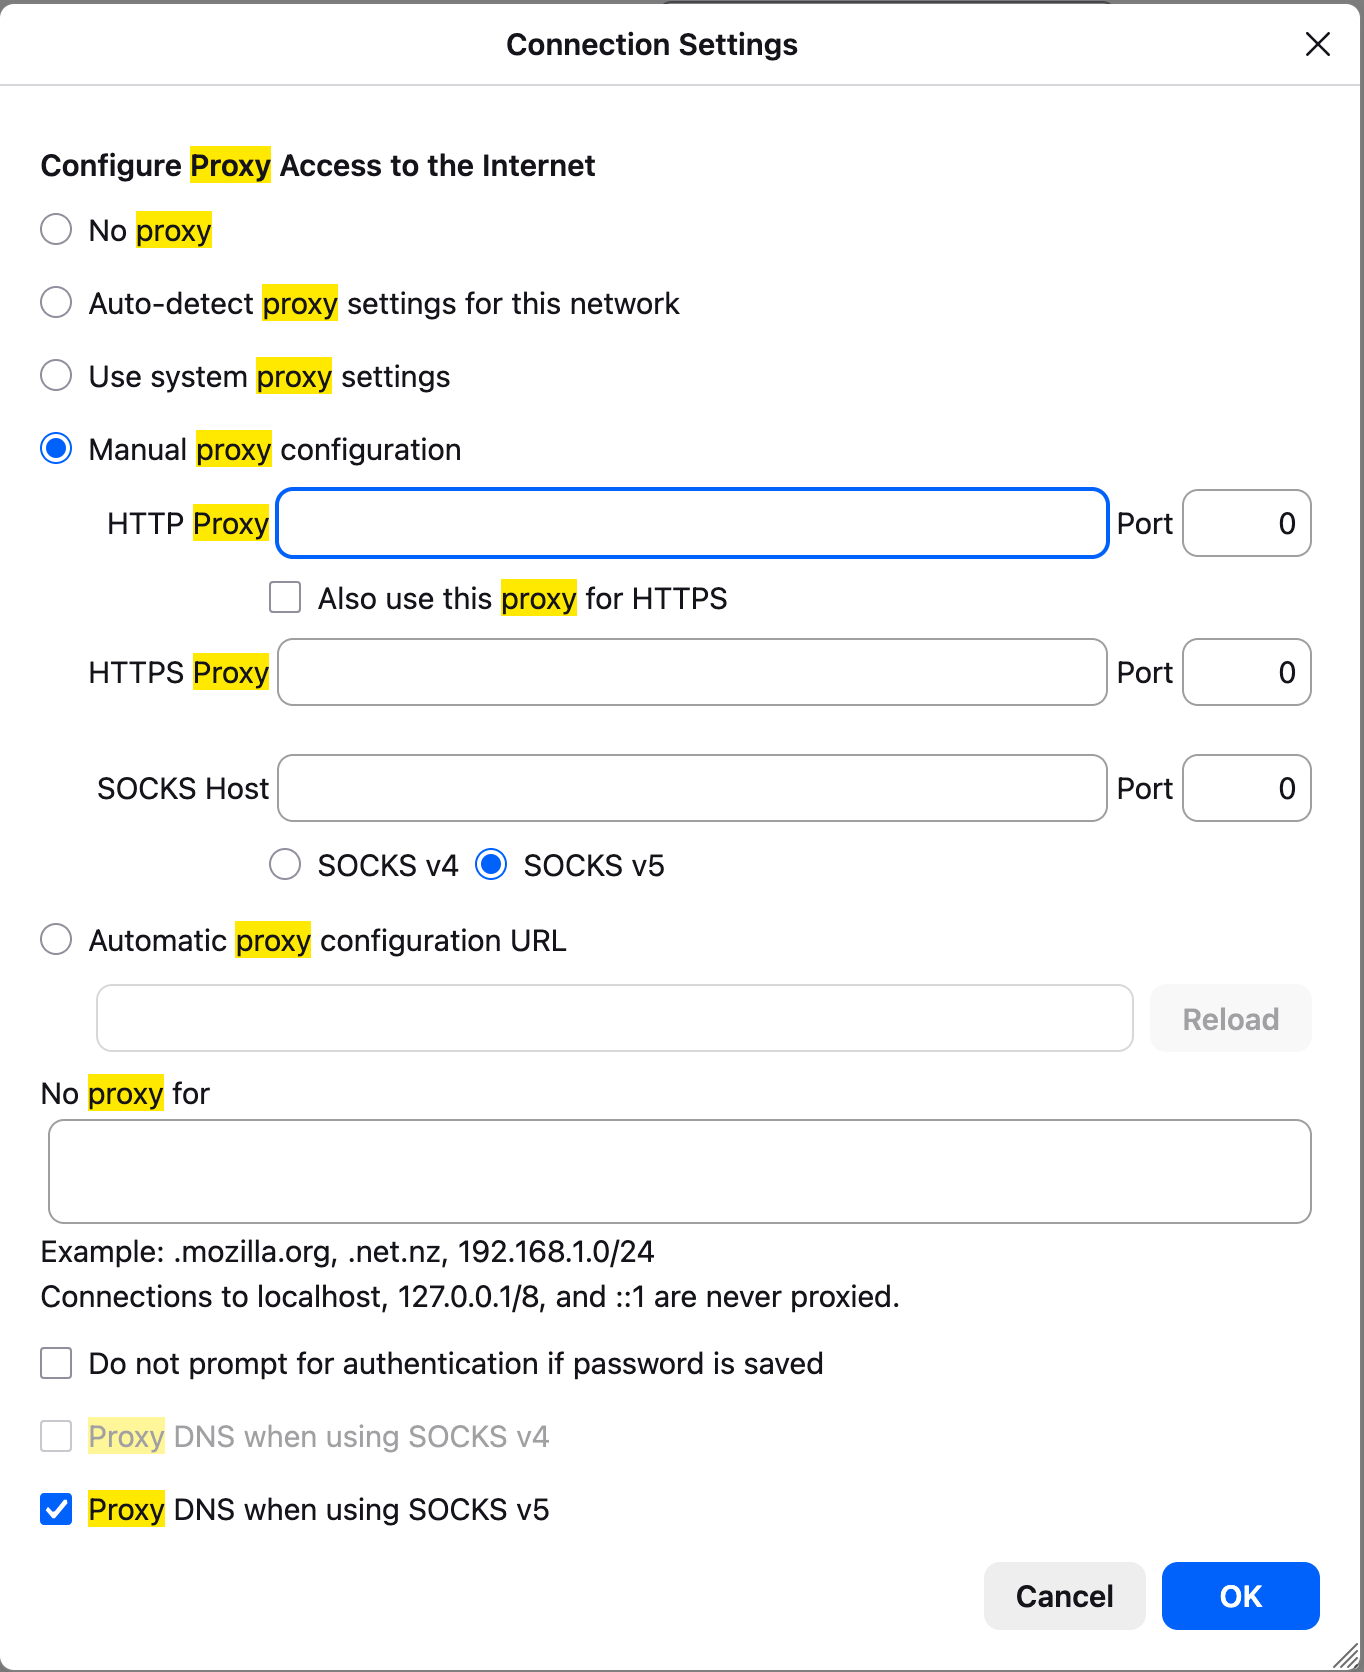The height and width of the screenshot is (1672, 1364).
Task: Select the SOCKS v5 protocol
Action: pos(491,864)
